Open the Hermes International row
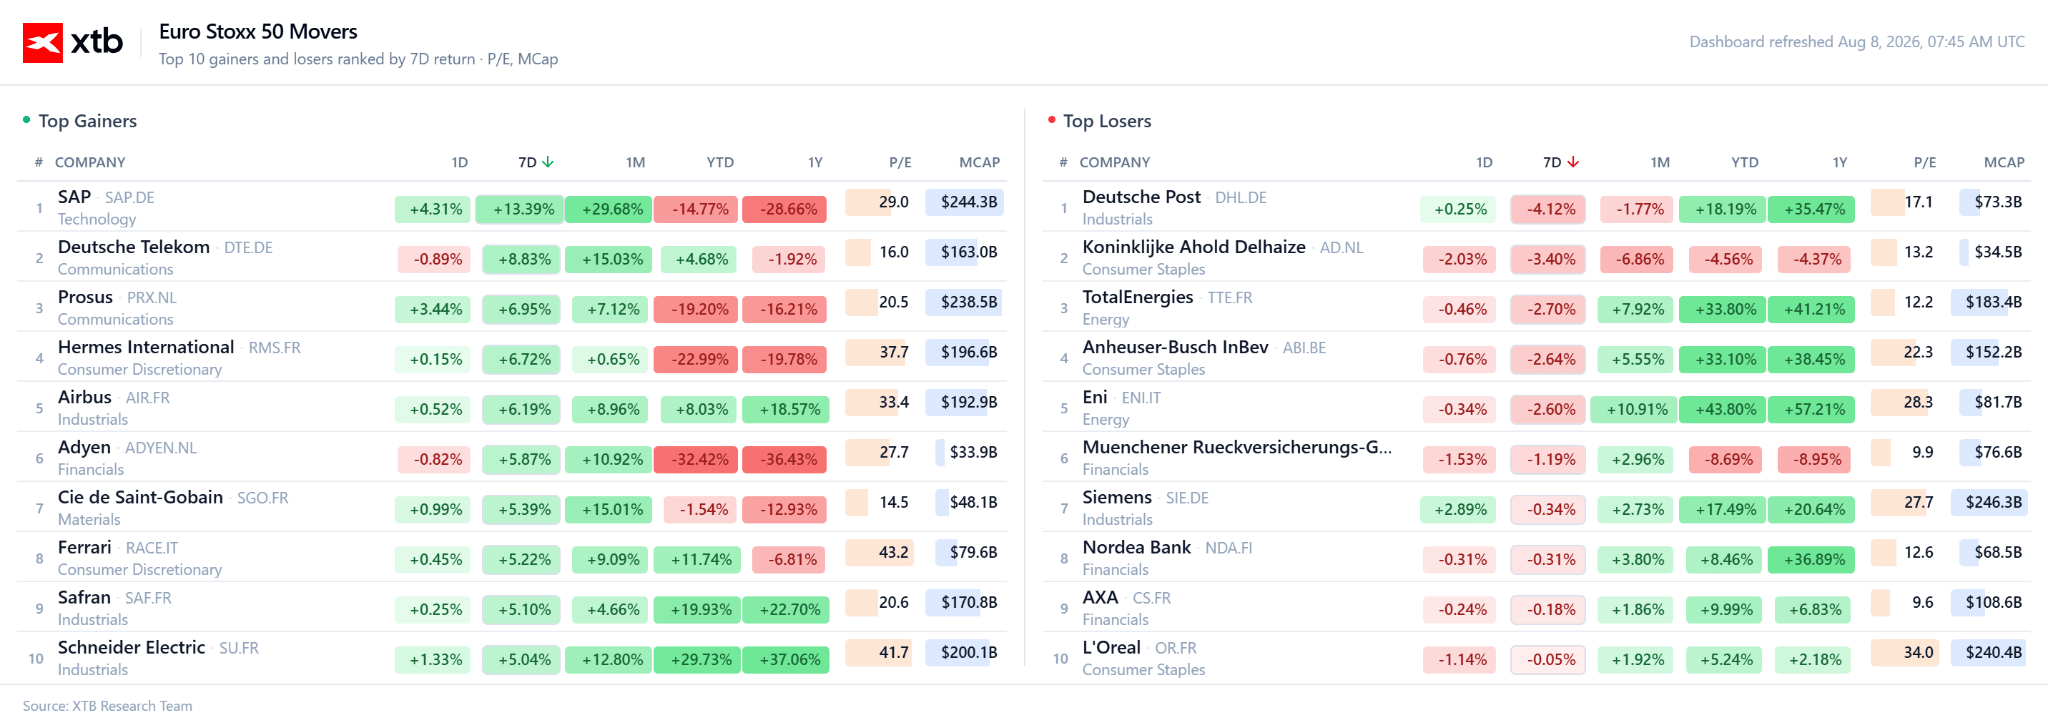The image size is (2048, 724). (512, 357)
